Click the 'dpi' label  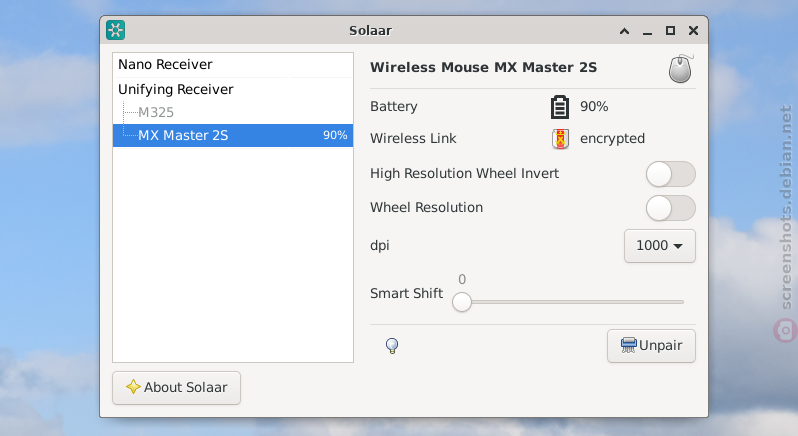pos(380,246)
